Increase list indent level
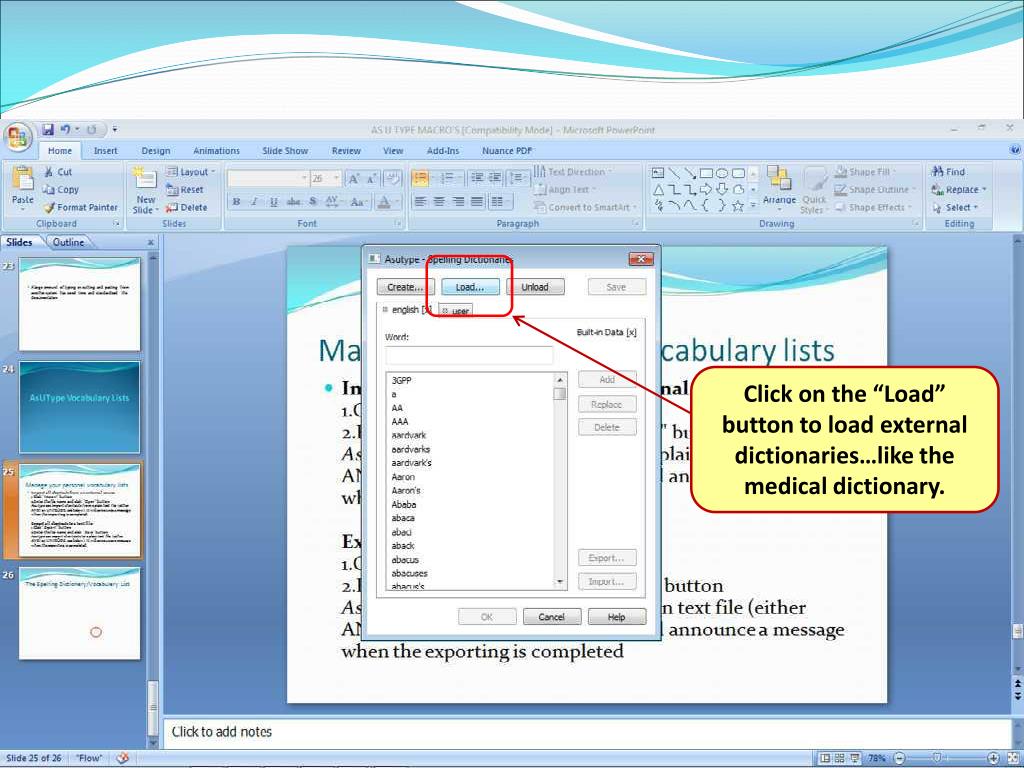 496,178
